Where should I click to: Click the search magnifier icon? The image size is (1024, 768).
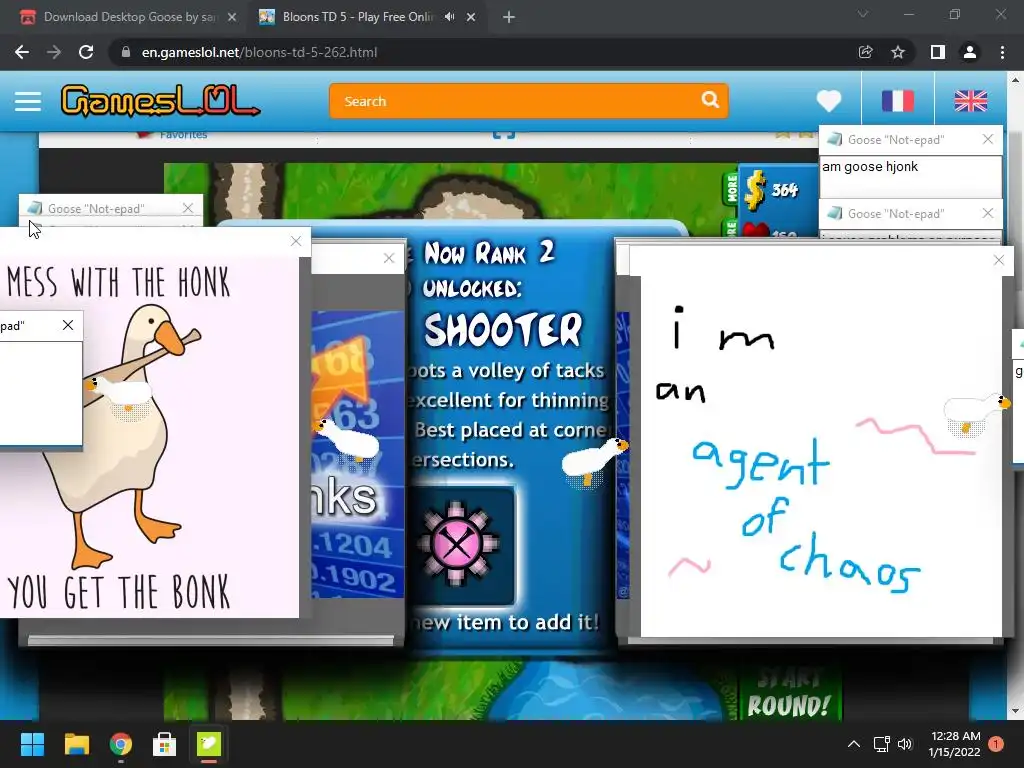tap(710, 100)
